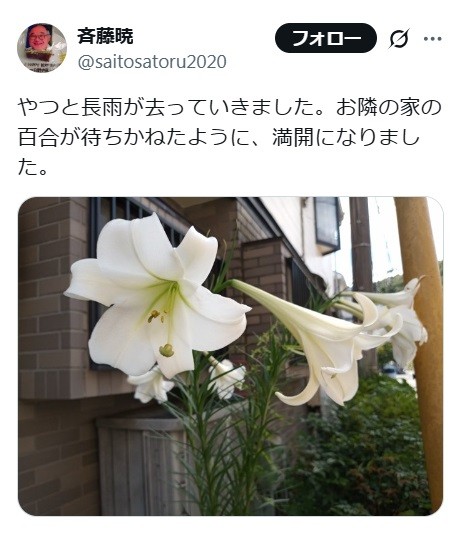Click the large front-facing white lily in the photo
The image size is (463, 537).
156,296
